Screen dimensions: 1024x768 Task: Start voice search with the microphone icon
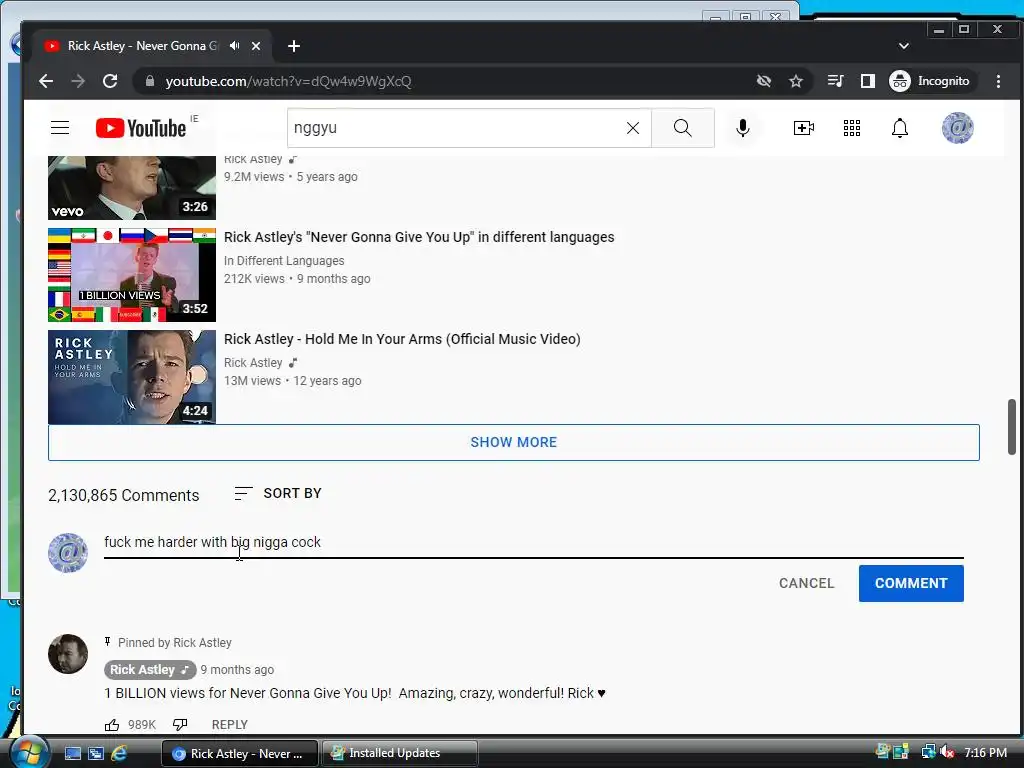(743, 128)
